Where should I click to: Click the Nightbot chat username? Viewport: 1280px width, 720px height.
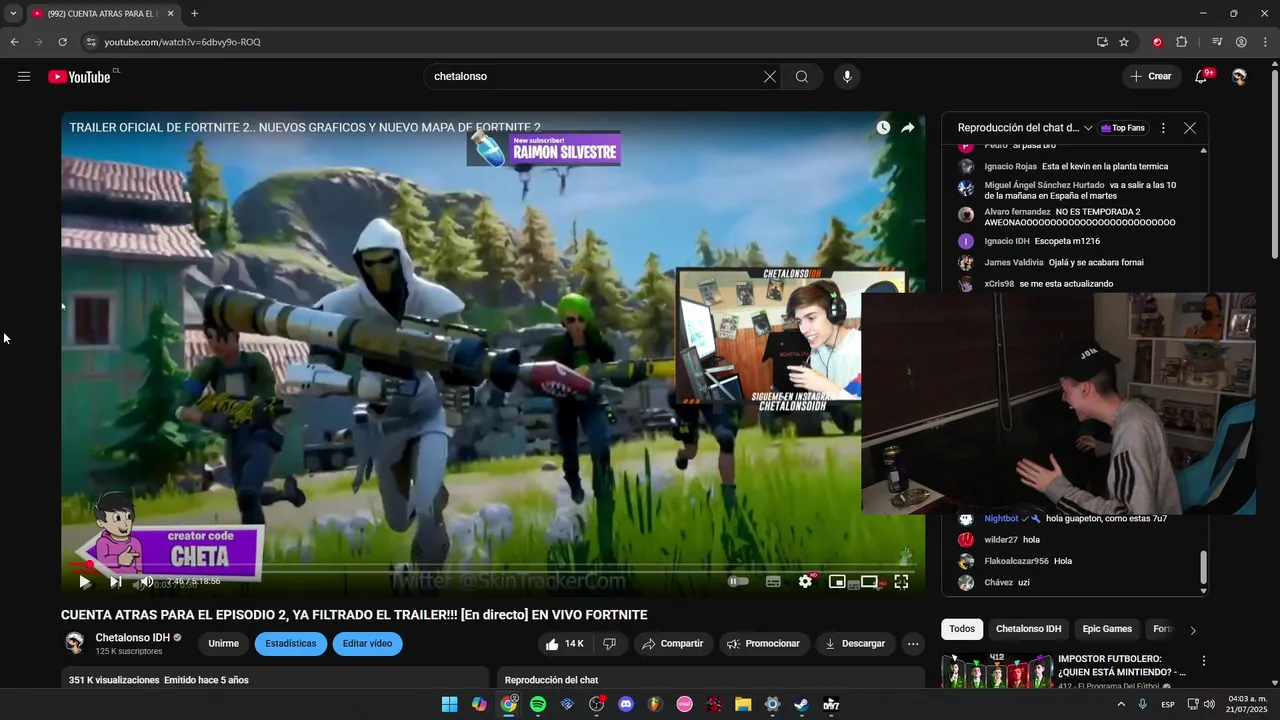coord(1001,519)
